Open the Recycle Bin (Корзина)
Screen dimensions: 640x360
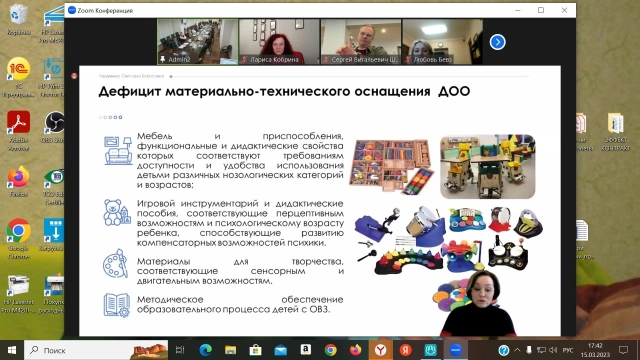point(18,18)
